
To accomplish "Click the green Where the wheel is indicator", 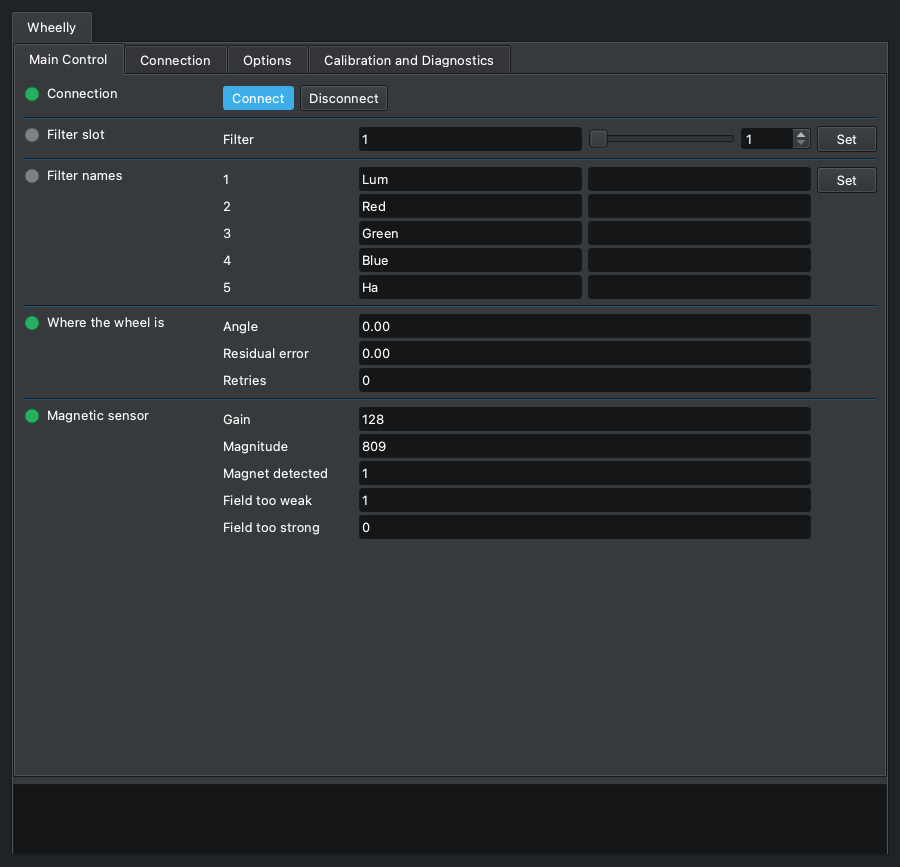I will [x=32, y=323].
